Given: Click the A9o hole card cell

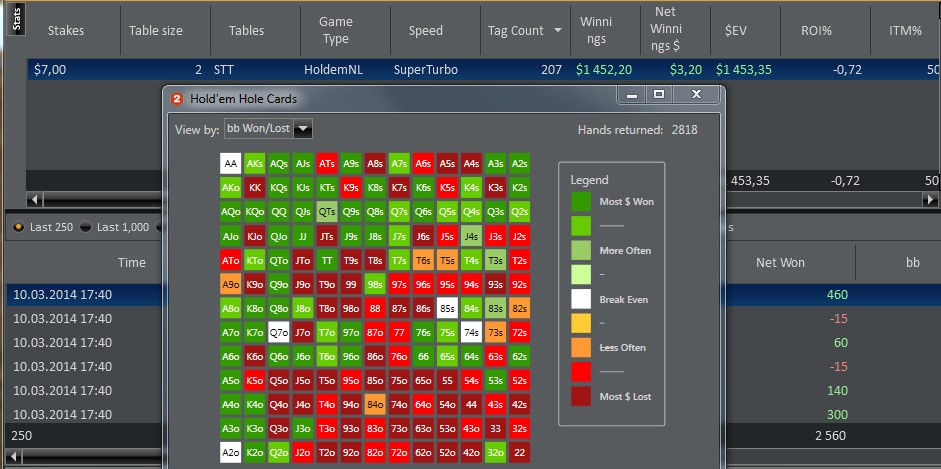Looking at the screenshot, I should pos(230,284).
